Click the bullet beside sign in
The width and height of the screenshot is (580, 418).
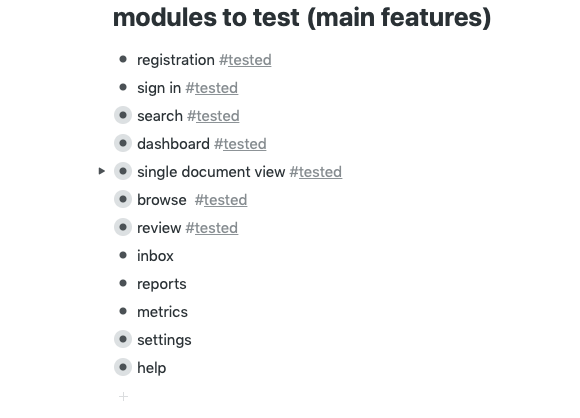123,87
